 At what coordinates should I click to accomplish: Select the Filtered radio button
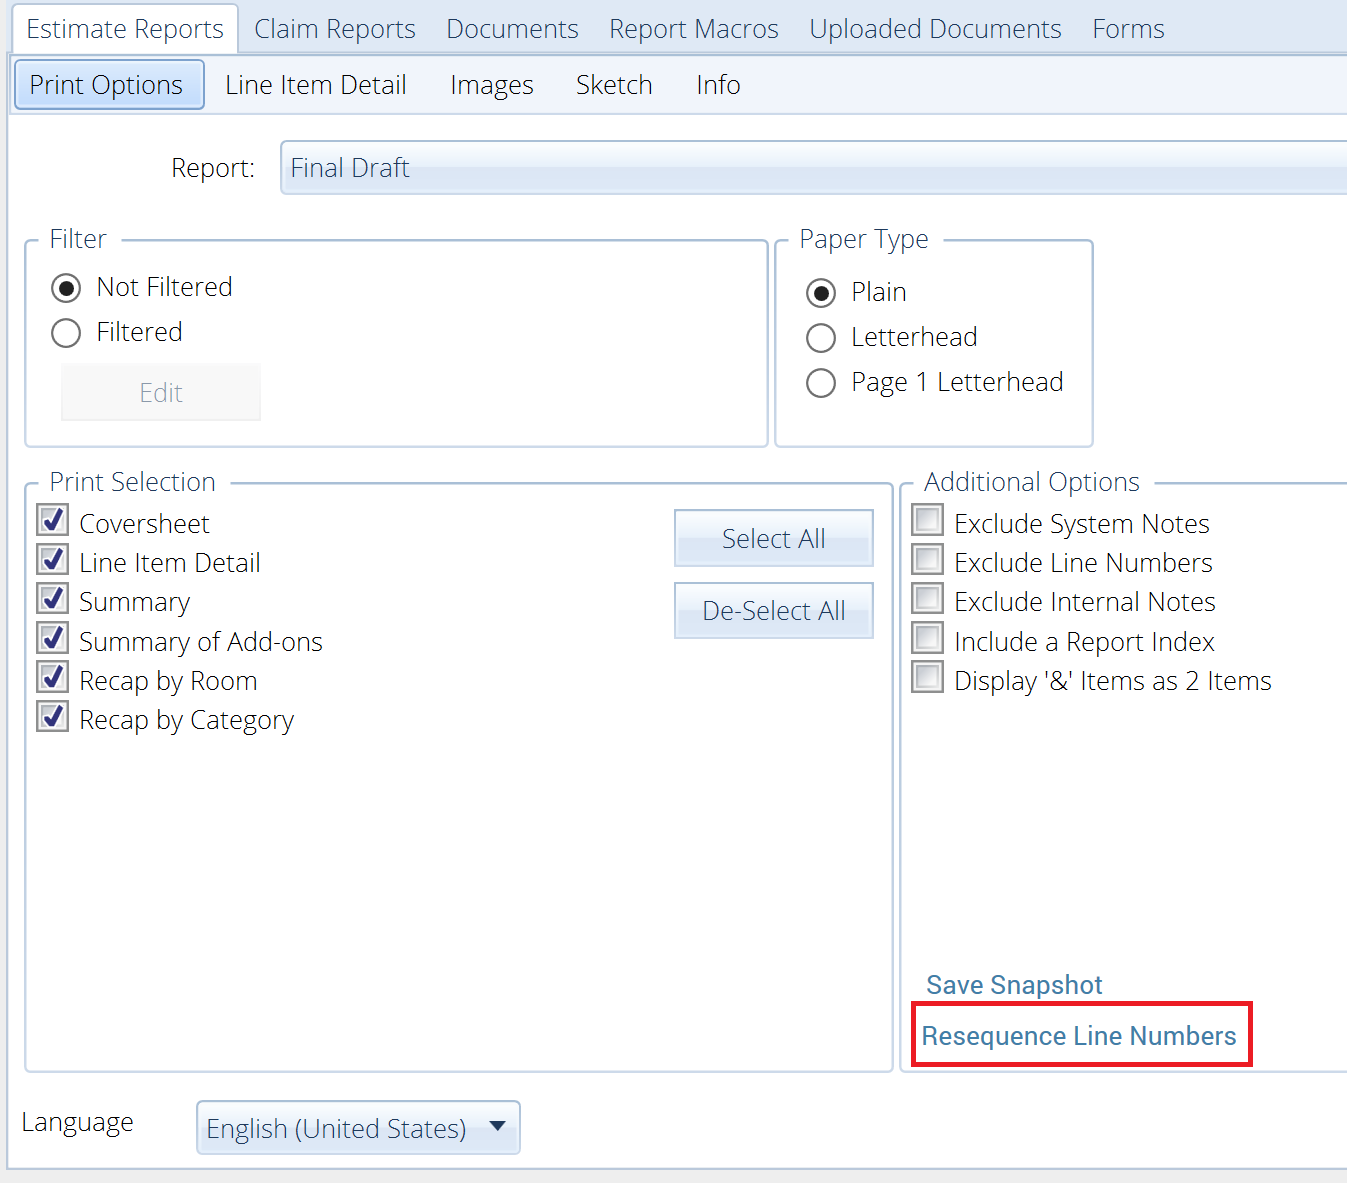click(x=66, y=333)
